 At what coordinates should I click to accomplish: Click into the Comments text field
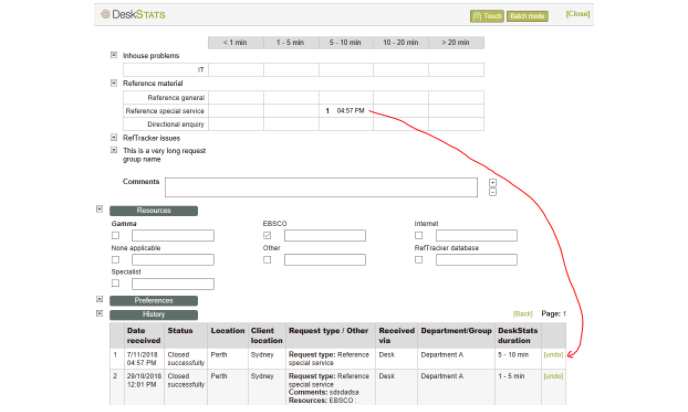[321, 187]
